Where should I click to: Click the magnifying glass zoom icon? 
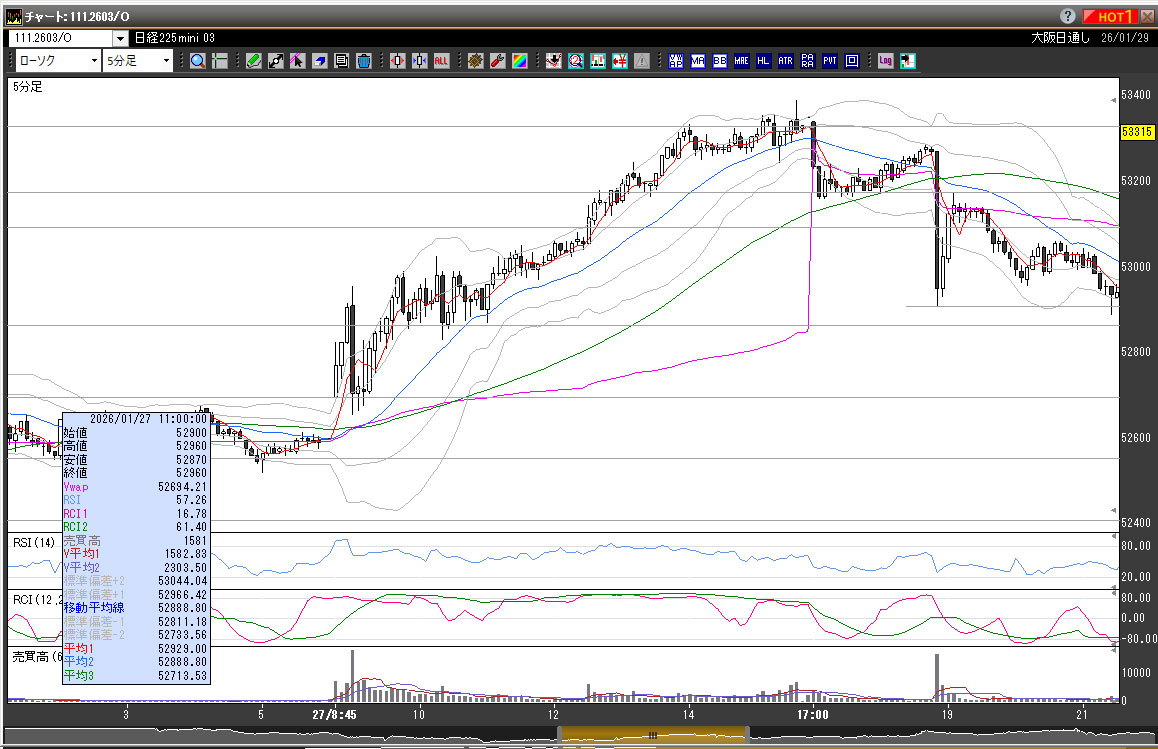[x=198, y=61]
